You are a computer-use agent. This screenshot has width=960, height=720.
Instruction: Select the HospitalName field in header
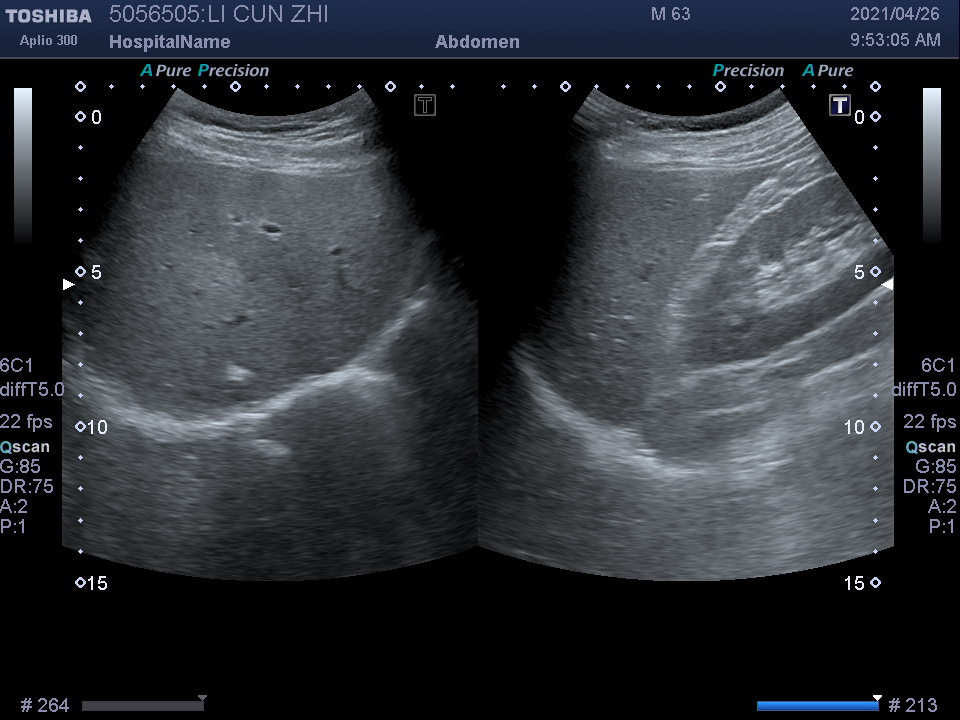point(169,42)
